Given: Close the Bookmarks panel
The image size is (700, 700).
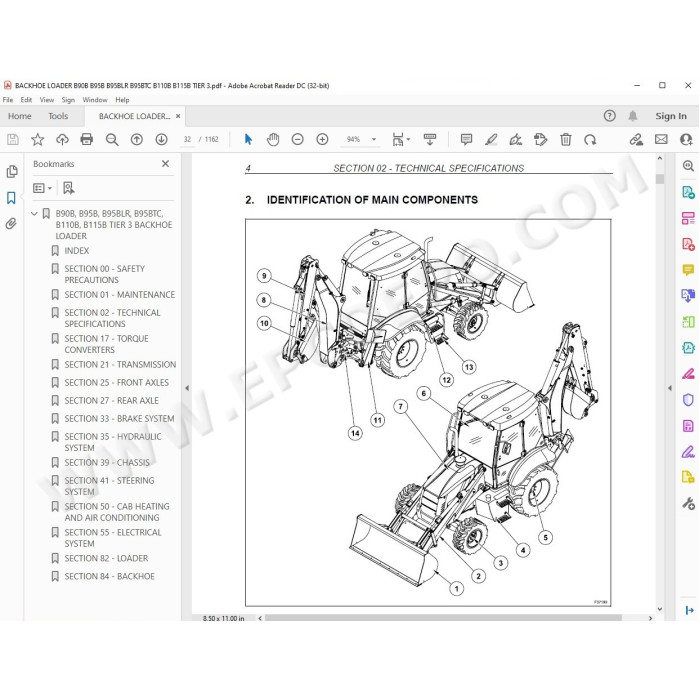Looking at the screenshot, I should [165, 164].
